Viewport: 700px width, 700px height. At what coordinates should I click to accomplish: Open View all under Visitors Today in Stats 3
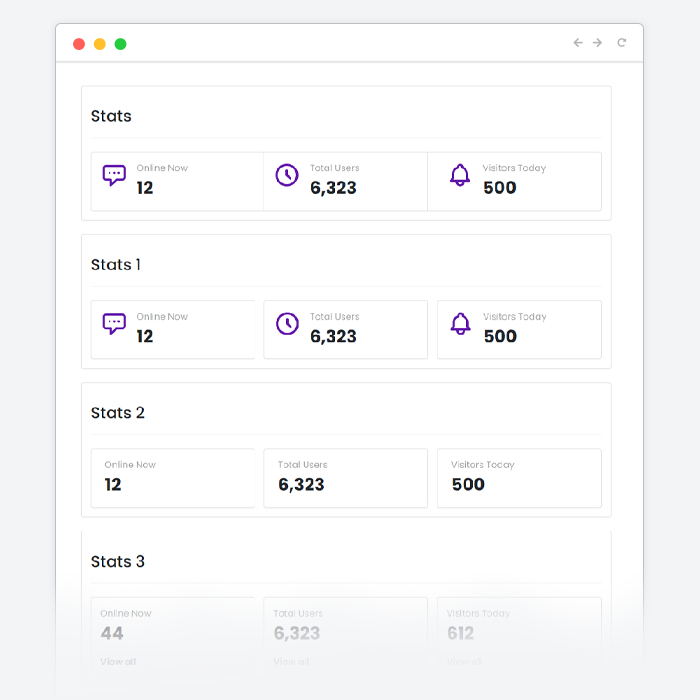[464, 662]
